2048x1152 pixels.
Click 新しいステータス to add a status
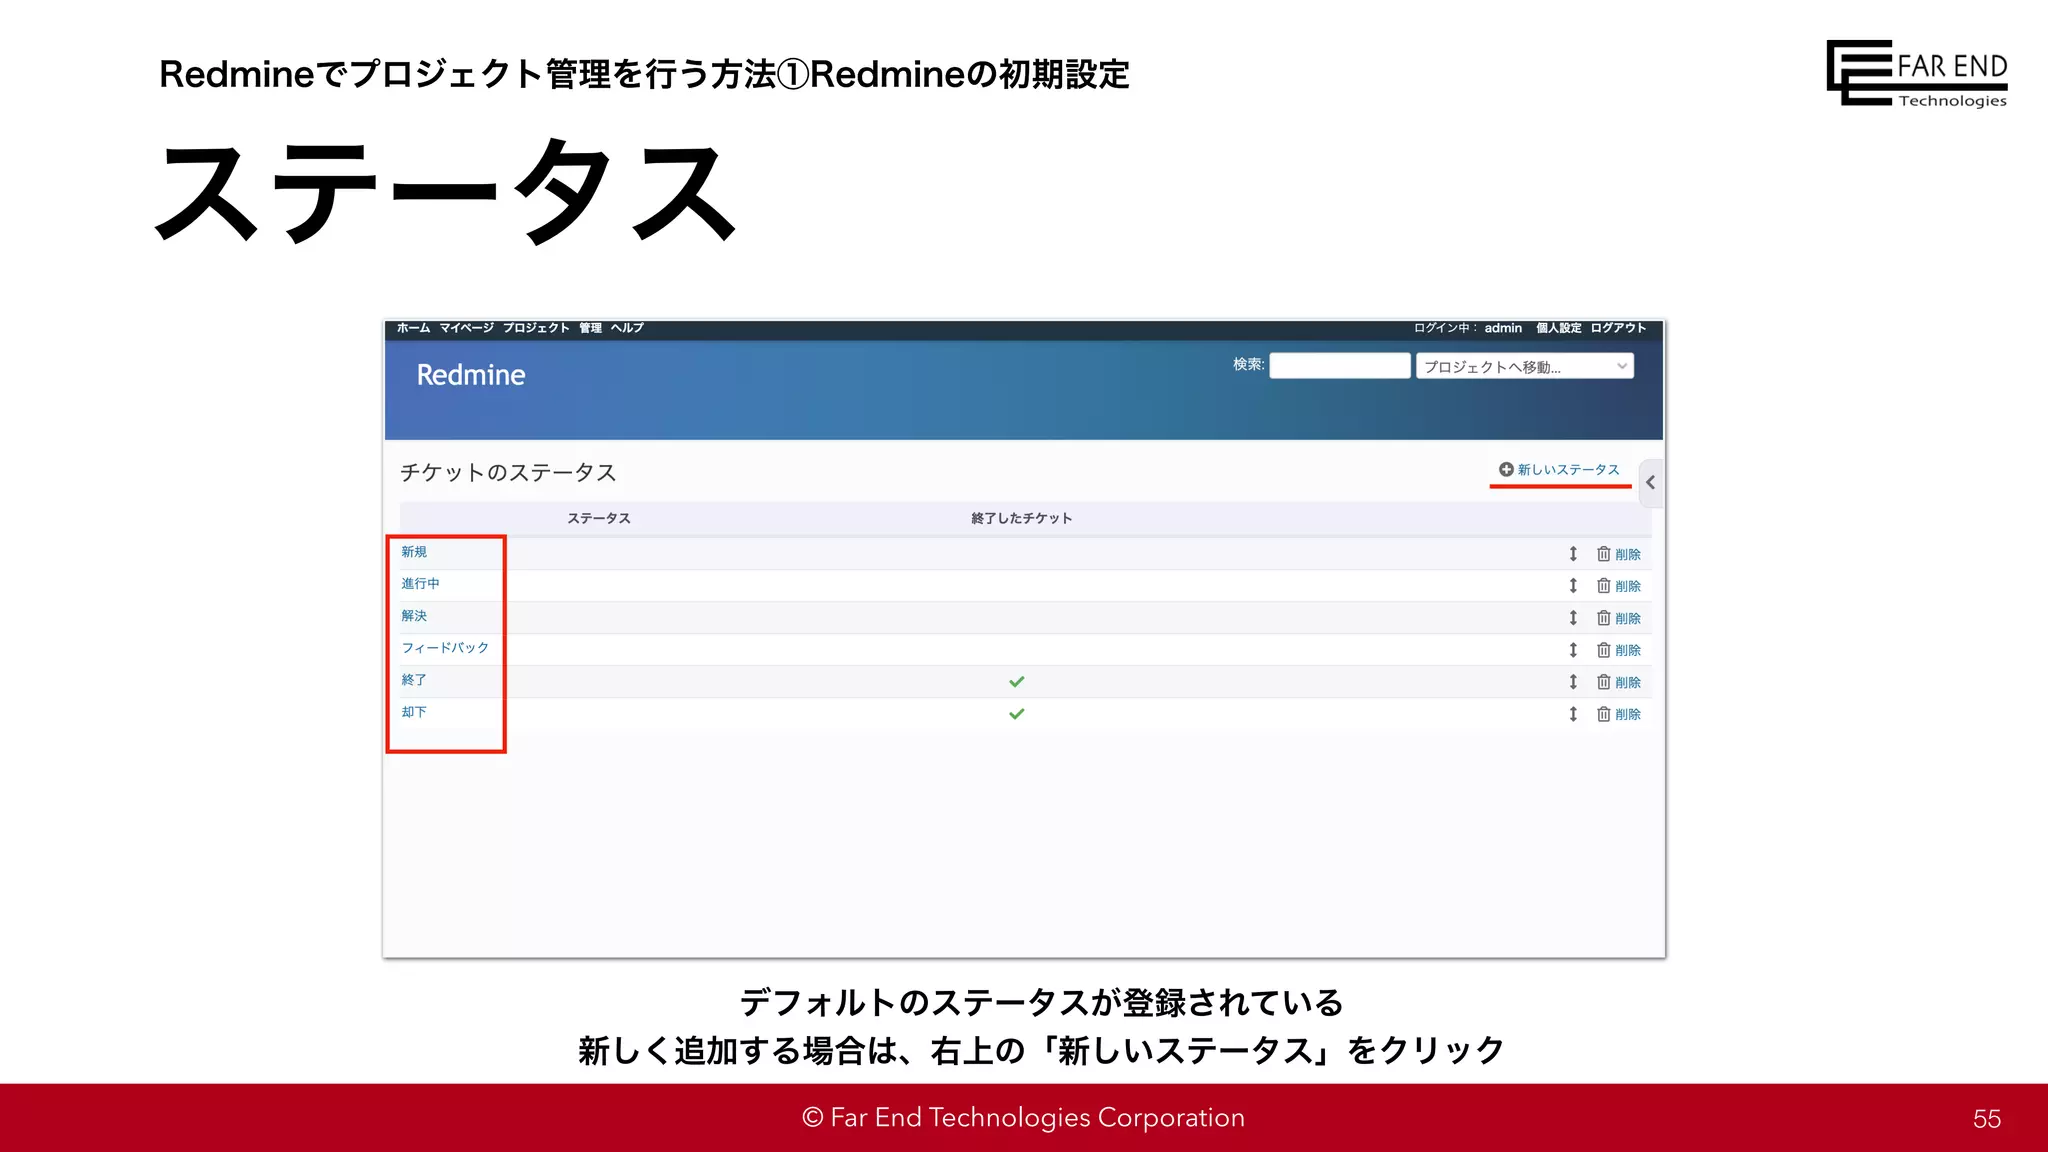[x=1559, y=470]
